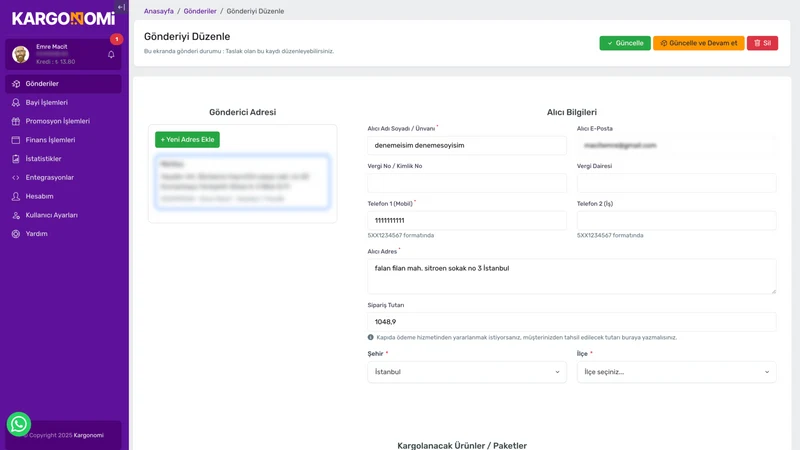The height and width of the screenshot is (450, 800).
Task: Click Güncelle ve Devam et button
Action: pos(698,43)
